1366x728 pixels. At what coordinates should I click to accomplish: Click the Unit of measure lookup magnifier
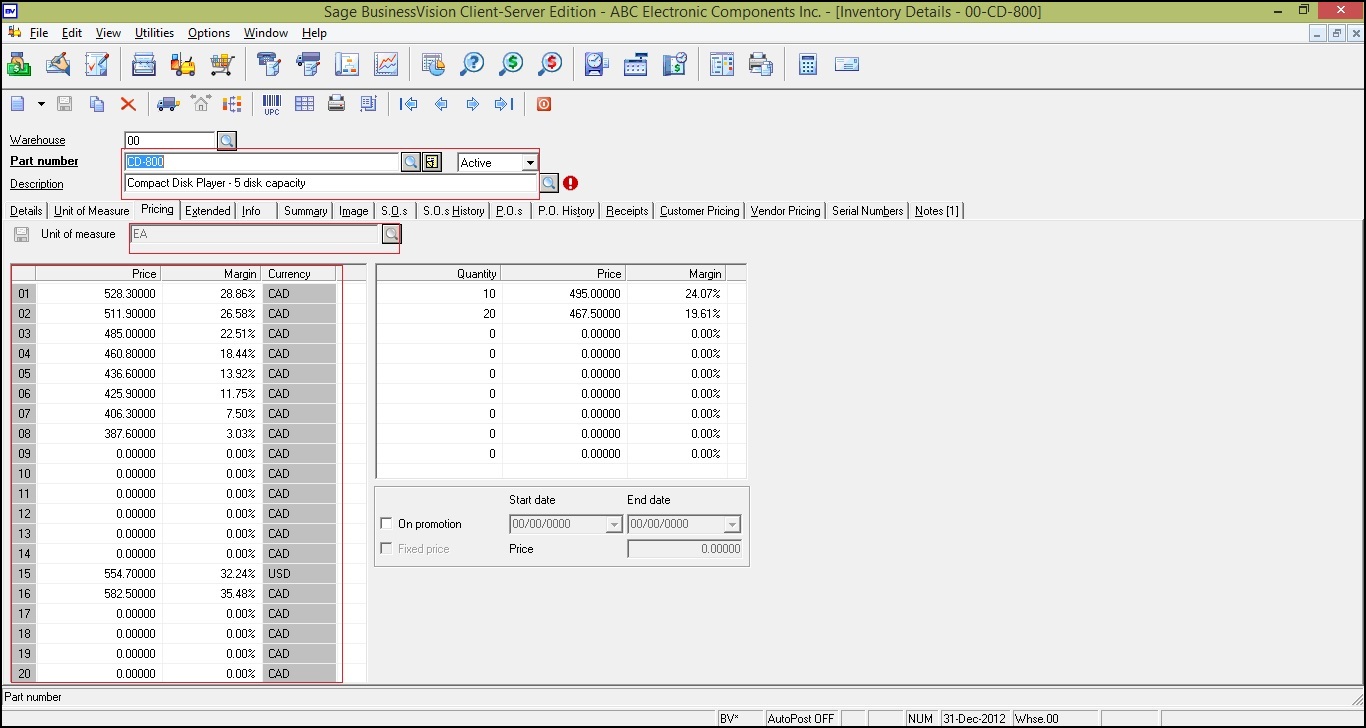(391, 234)
